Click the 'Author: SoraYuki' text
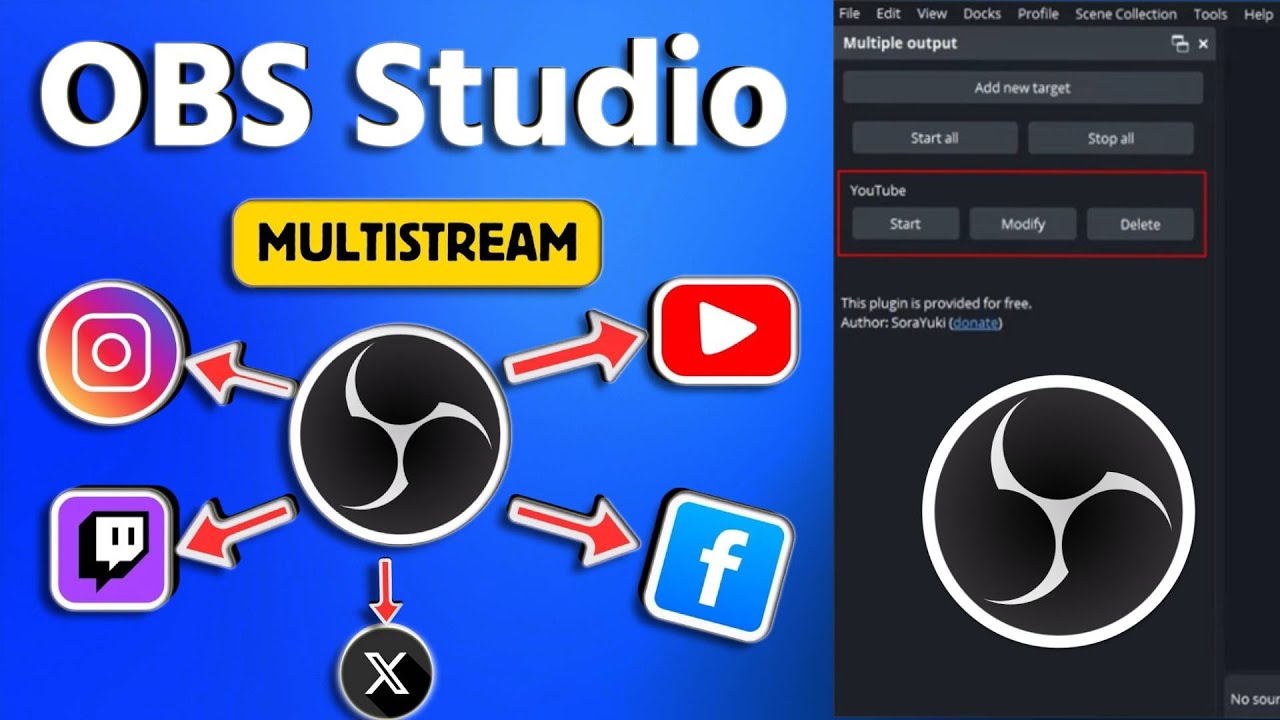 click(x=893, y=323)
